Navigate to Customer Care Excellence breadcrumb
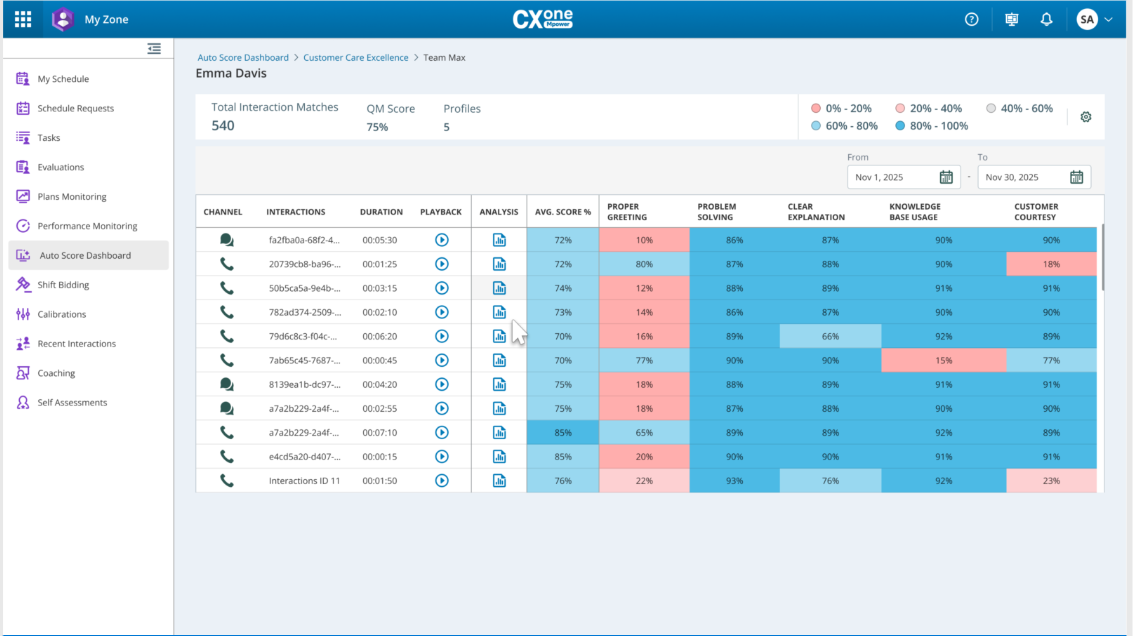Viewport: 1133px width, 636px height. pyautogui.click(x=355, y=58)
